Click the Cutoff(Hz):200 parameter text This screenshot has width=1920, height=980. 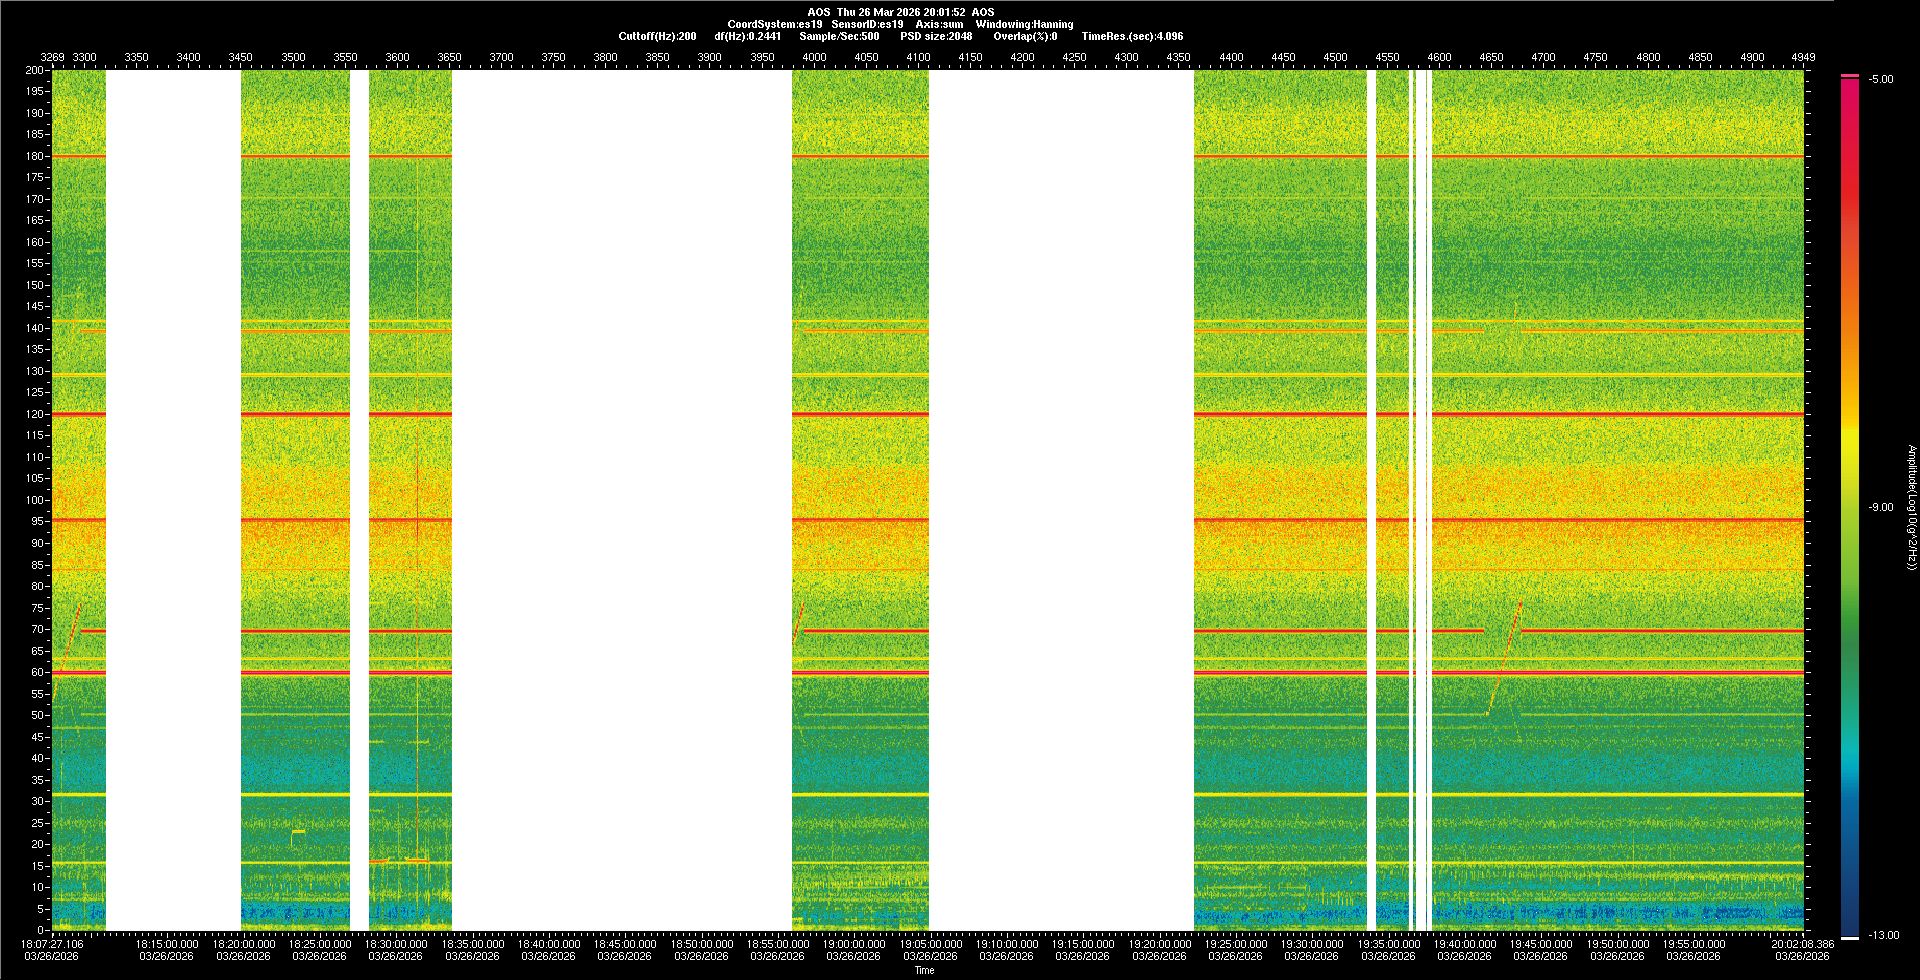click(657, 36)
